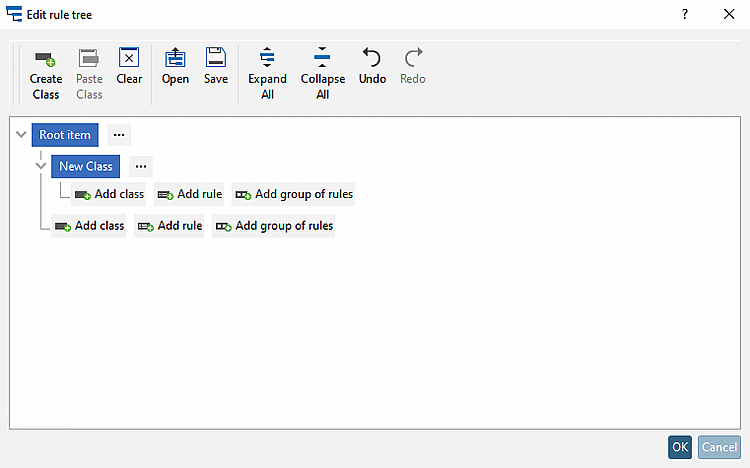Undo the last change

(x=372, y=66)
